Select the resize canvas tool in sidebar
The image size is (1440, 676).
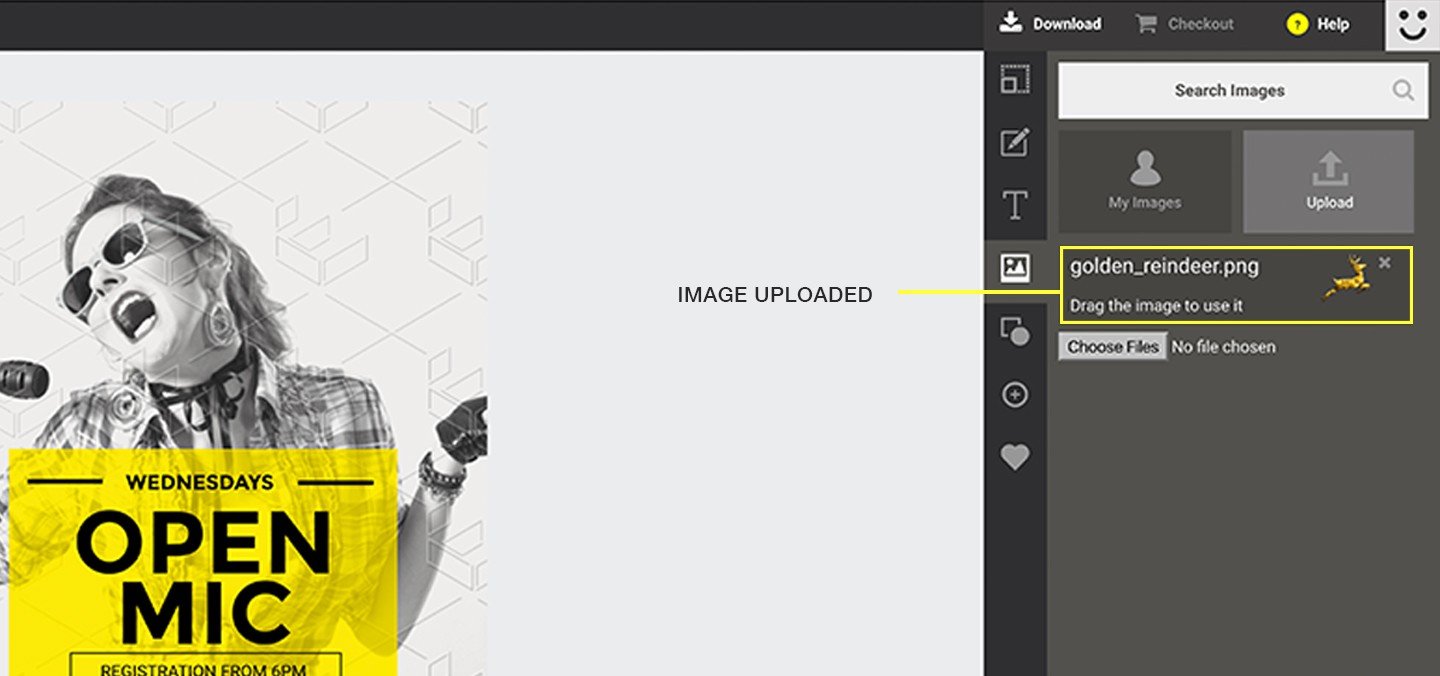[x=1015, y=80]
